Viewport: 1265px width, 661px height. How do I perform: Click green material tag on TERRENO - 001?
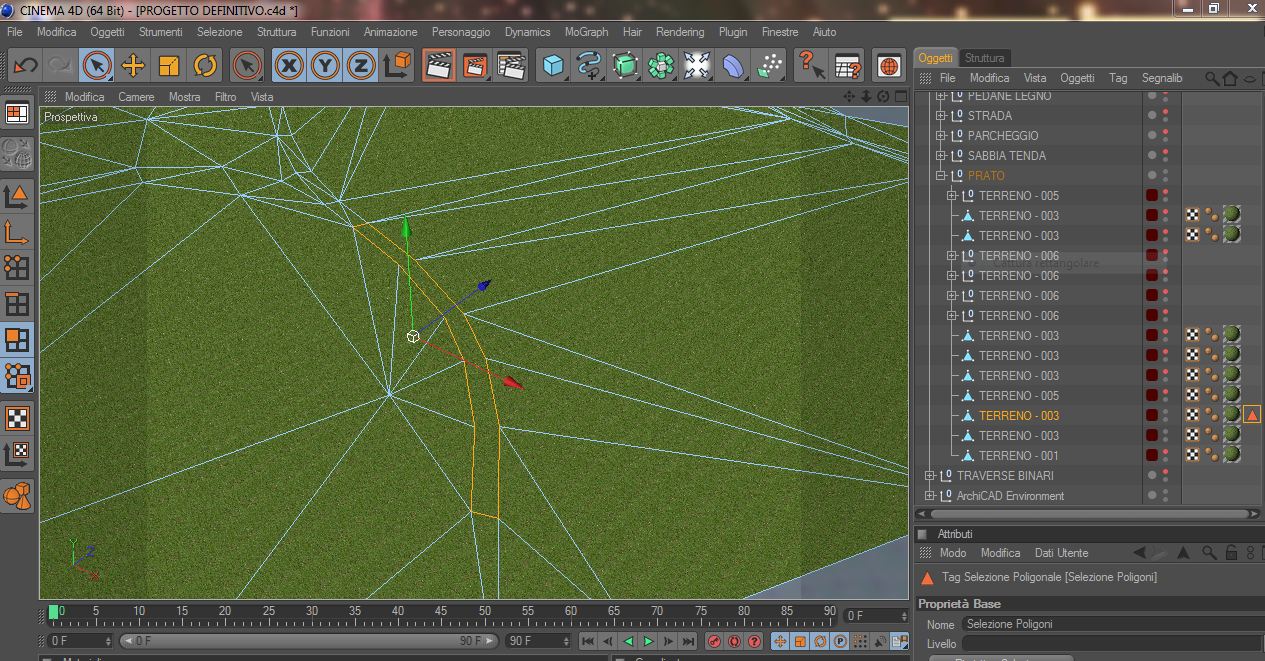click(1232, 455)
